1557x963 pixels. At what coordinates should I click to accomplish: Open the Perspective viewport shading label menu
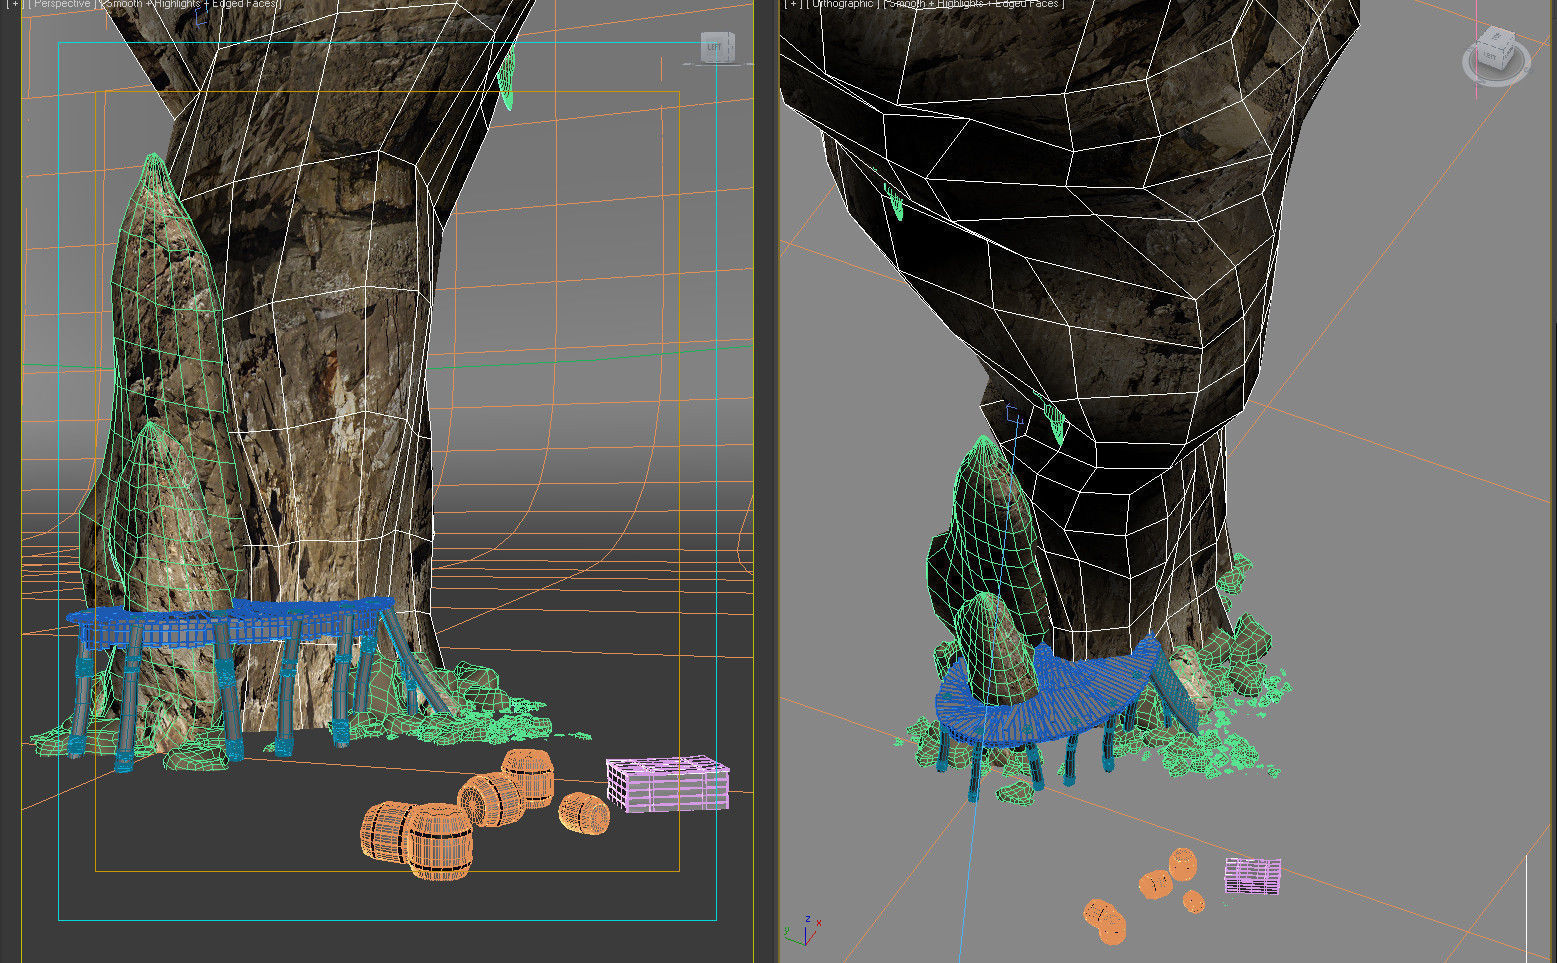click(189, 4)
